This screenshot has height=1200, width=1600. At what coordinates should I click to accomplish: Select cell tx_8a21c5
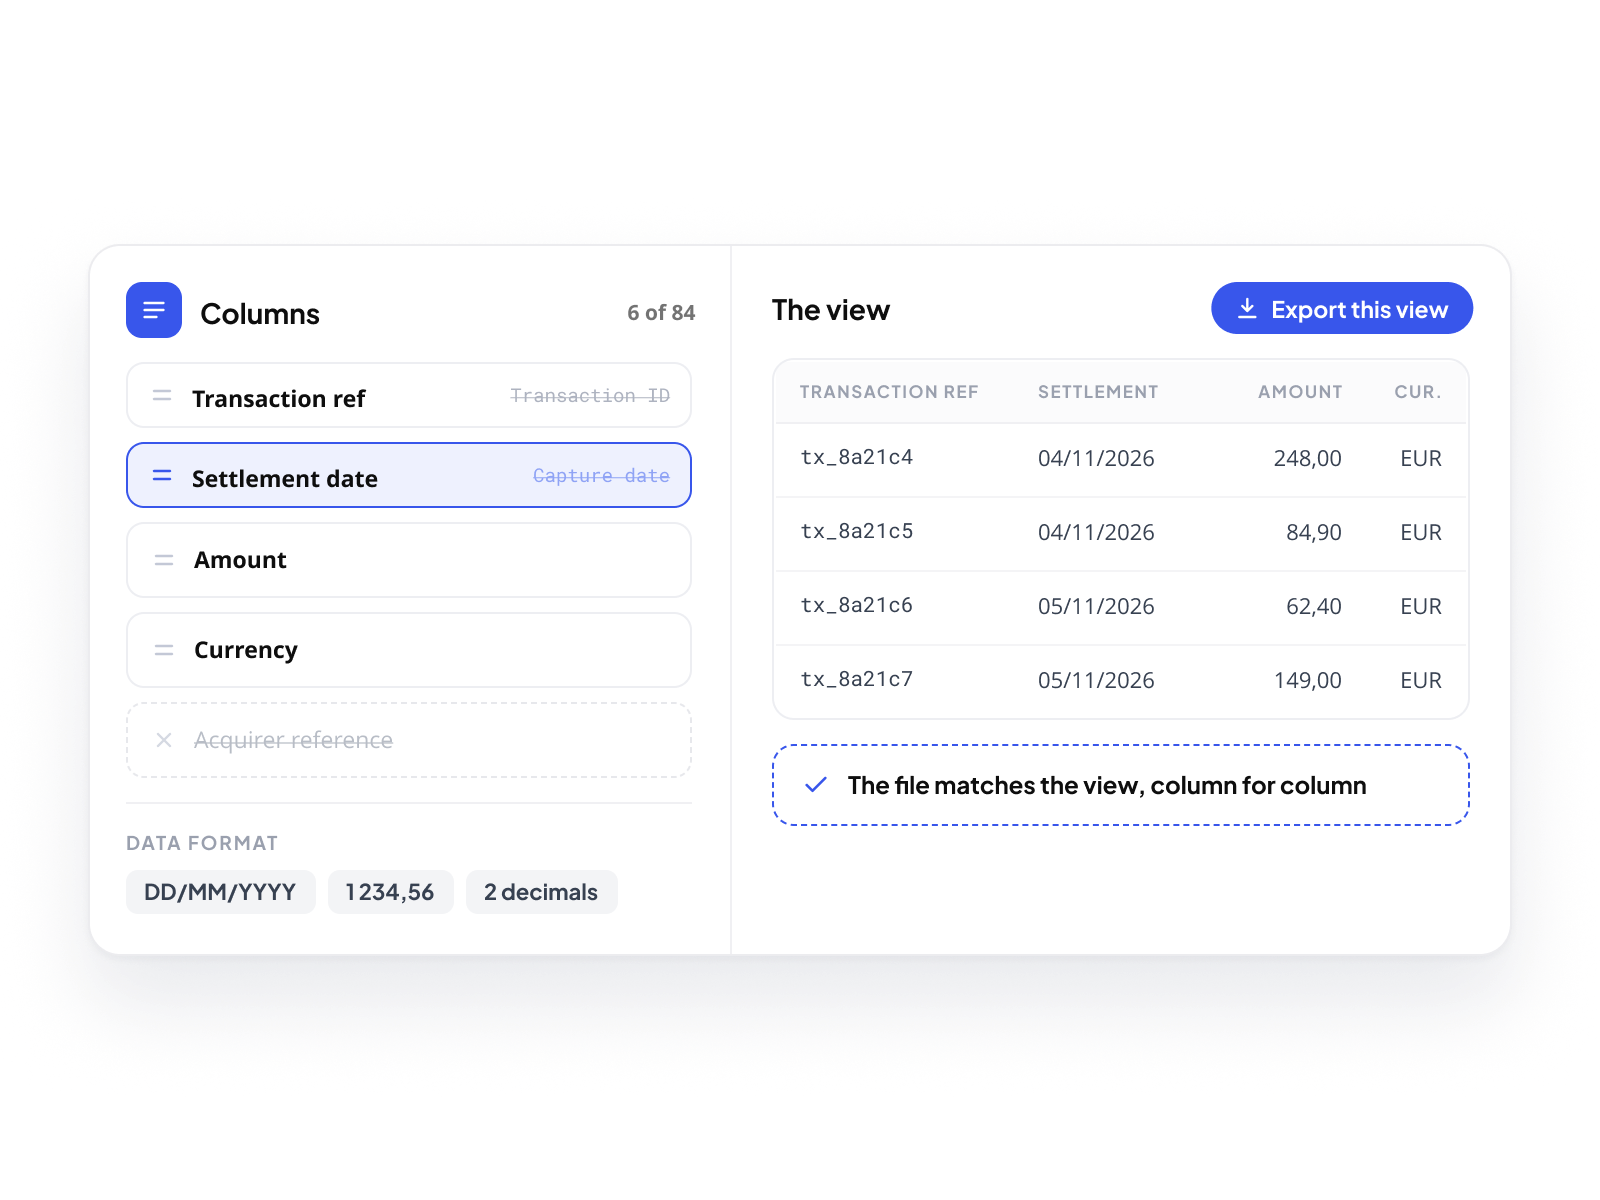857,531
